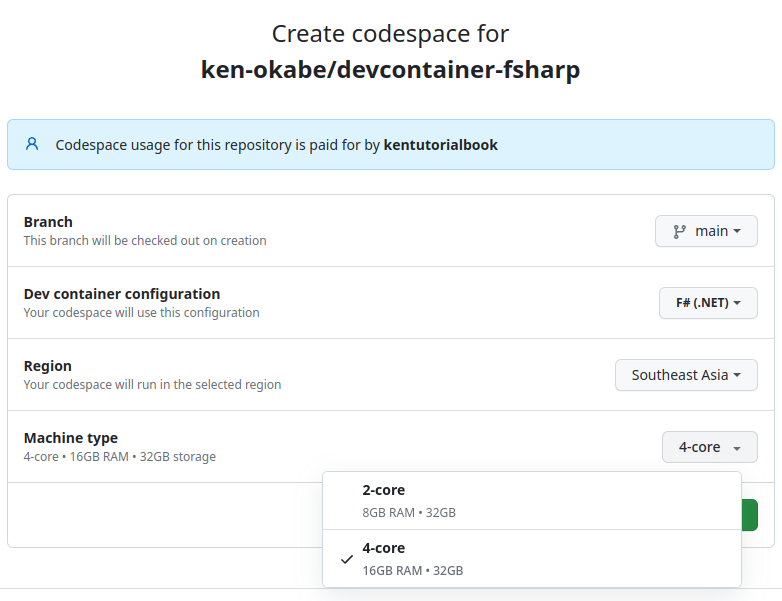This screenshot has height=601, width=782.
Task: Open the F# (.NET) configuration dropdown
Action: tap(707, 303)
